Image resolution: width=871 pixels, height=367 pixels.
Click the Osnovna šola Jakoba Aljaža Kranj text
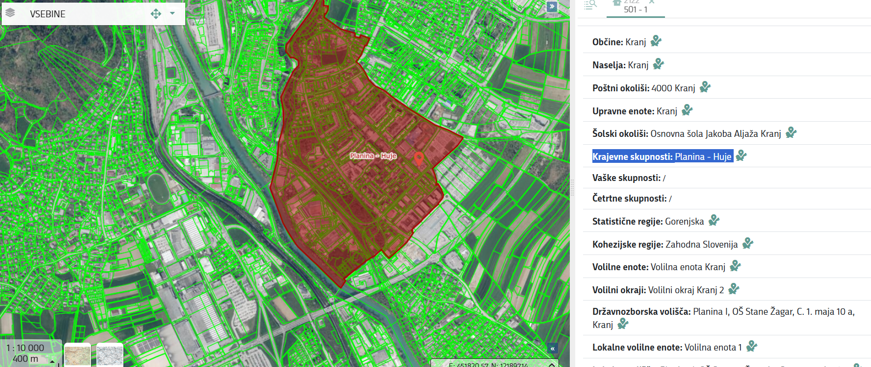716,133
